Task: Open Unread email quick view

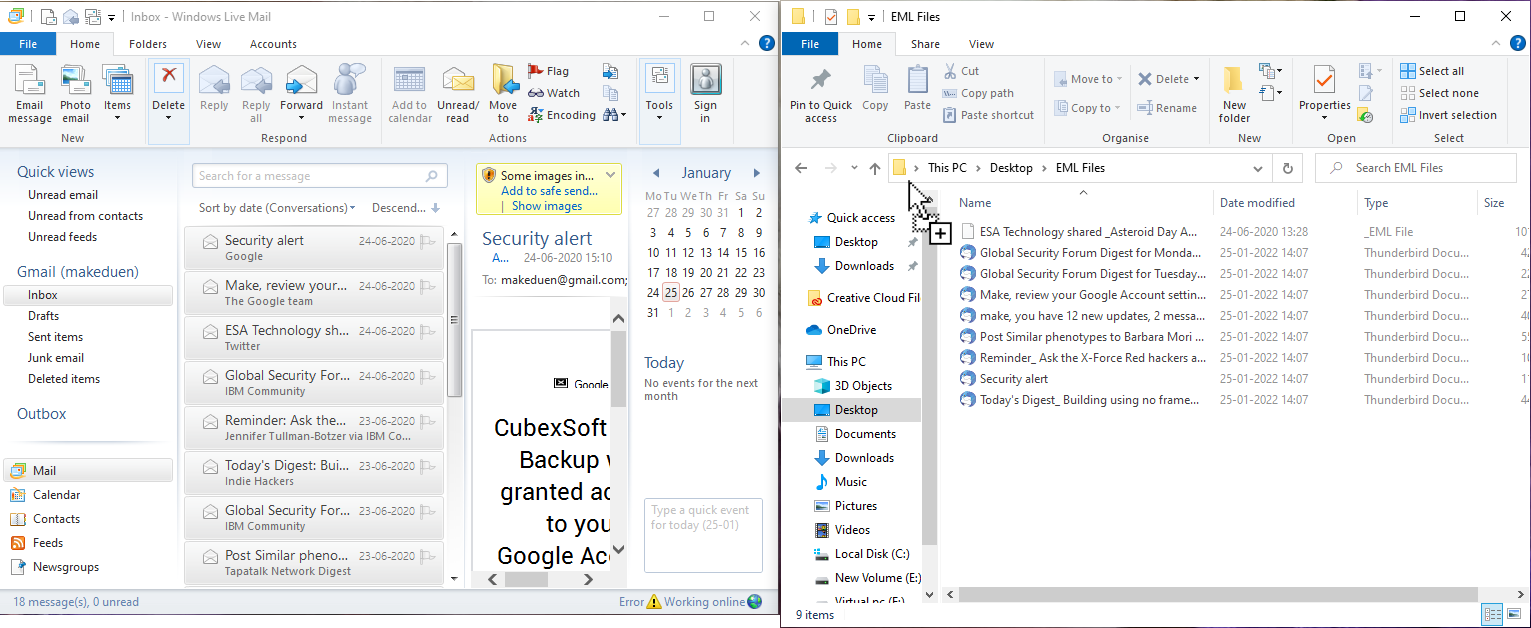Action: pos(63,195)
